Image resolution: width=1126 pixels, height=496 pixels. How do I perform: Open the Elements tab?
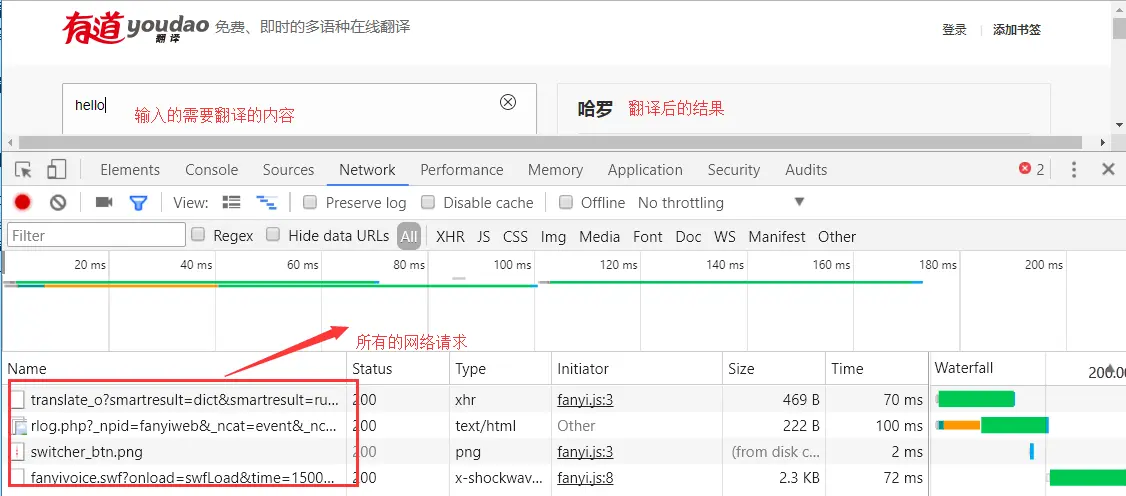tap(130, 170)
